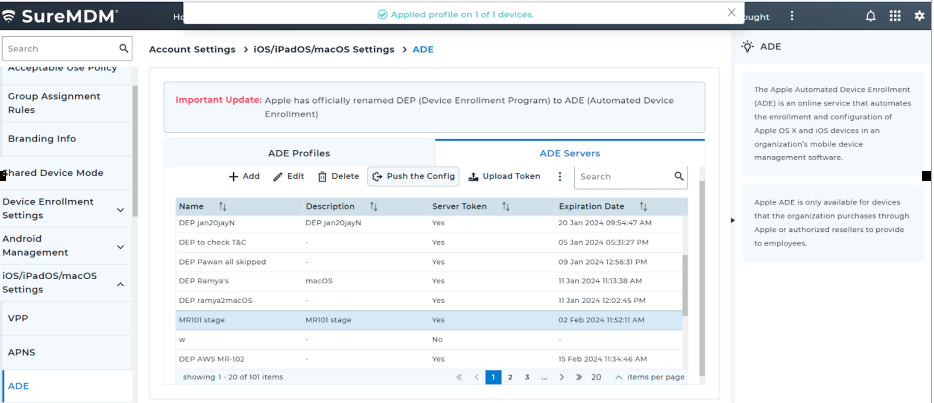Select the DEP ramya2macOS row

pyautogui.click(x=429, y=301)
